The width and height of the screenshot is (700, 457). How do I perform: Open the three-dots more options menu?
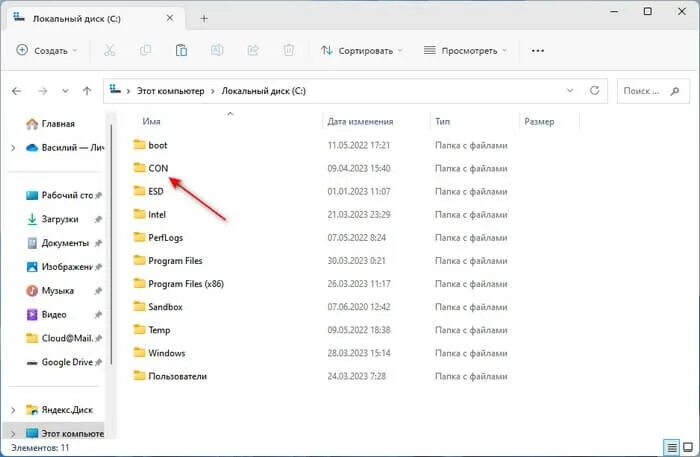(x=538, y=51)
